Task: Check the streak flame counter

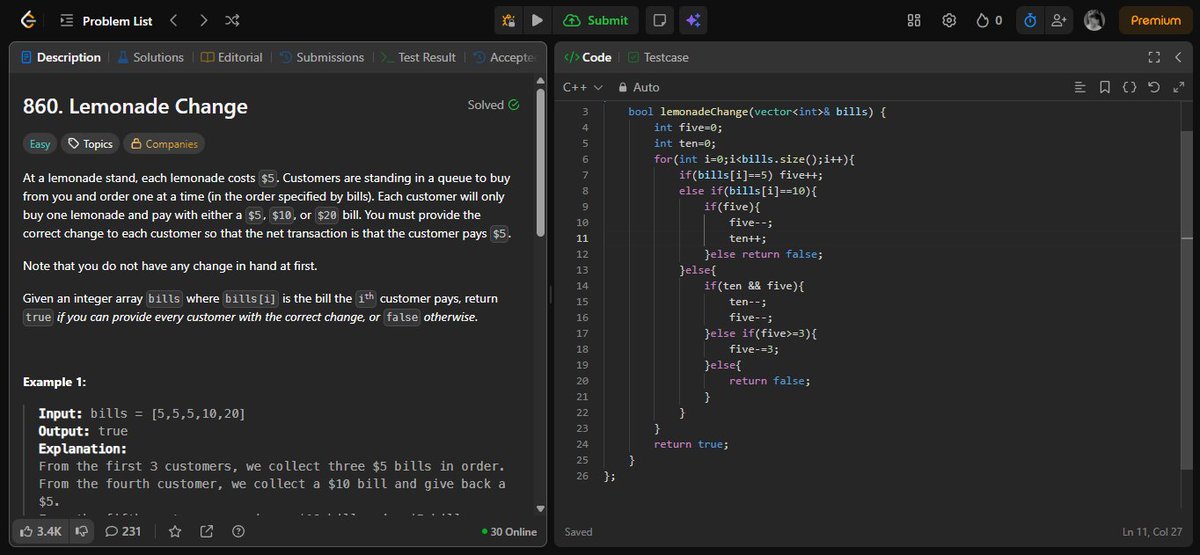Action: (x=989, y=20)
